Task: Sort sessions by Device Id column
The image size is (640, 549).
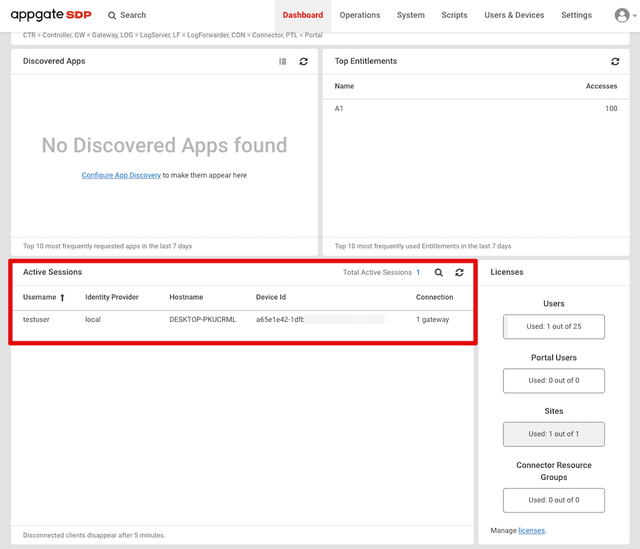Action: pos(271,297)
